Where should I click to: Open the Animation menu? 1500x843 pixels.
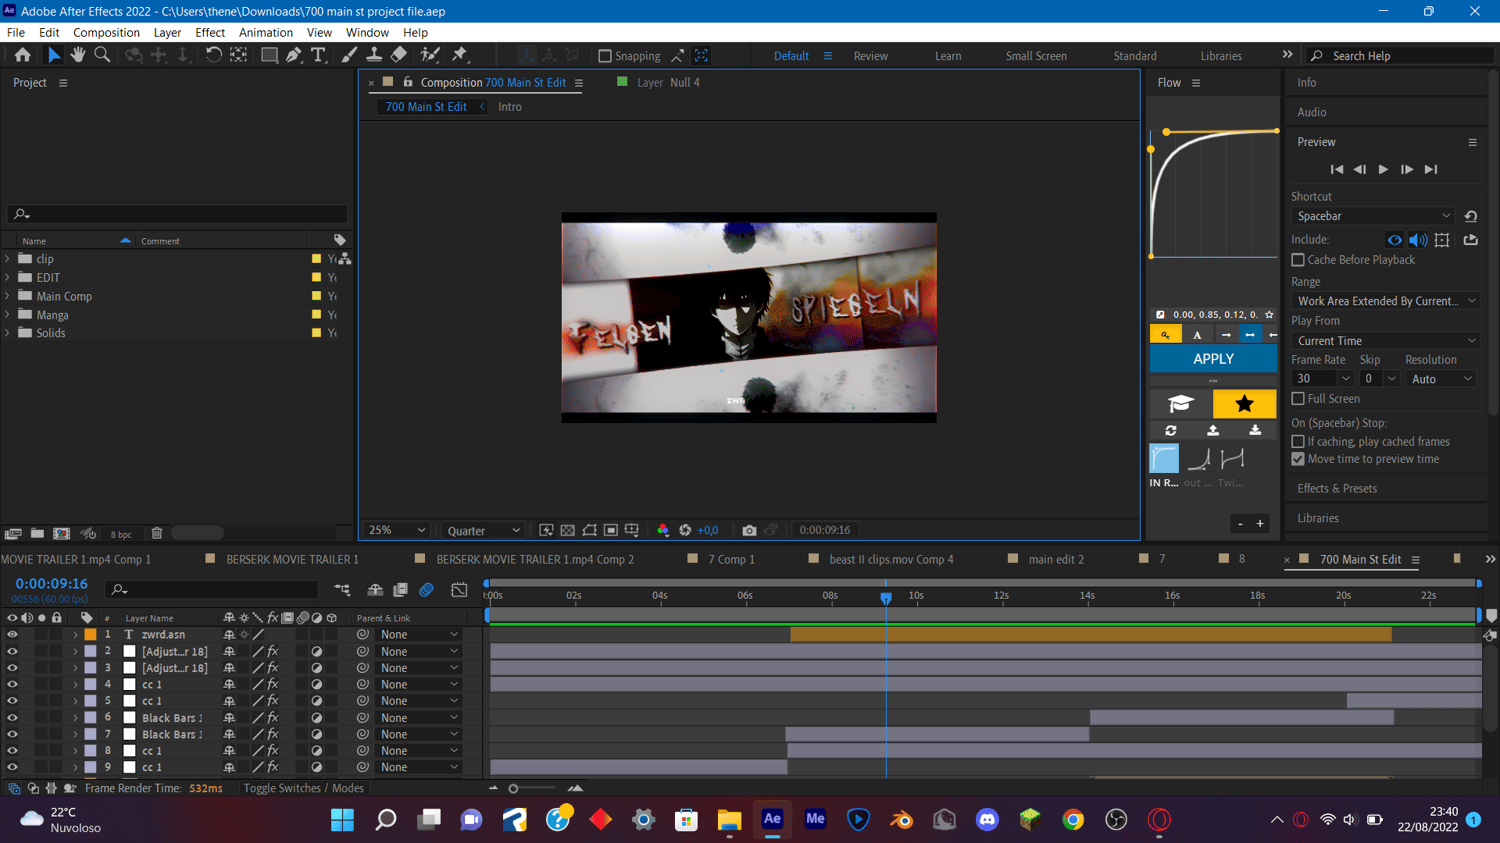266,33
